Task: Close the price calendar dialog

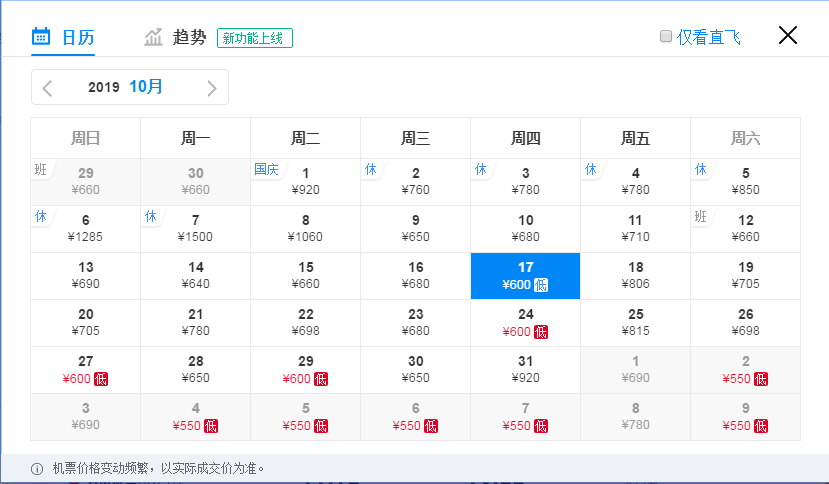Action: pos(788,35)
